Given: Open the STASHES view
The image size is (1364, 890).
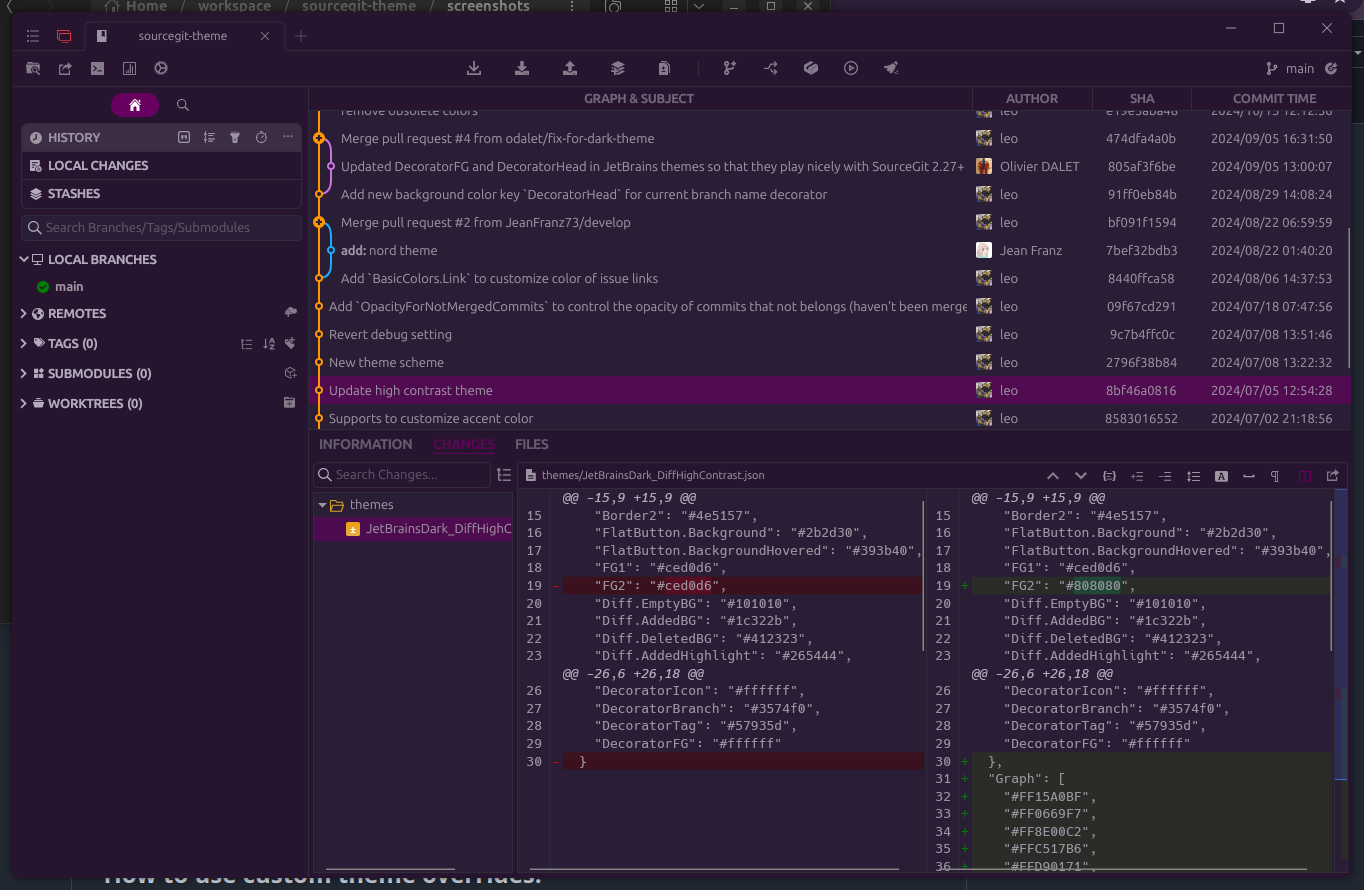Looking at the screenshot, I should pyautogui.click(x=74, y=194).
